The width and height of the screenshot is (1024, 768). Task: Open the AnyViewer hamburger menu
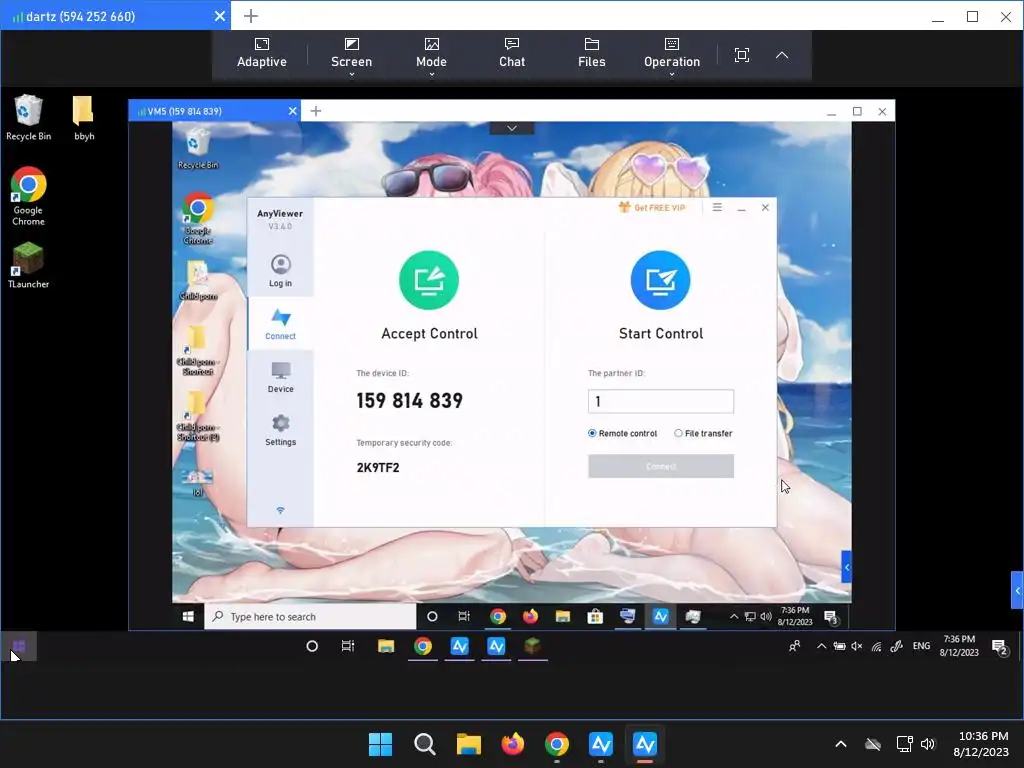click(717, 208)
